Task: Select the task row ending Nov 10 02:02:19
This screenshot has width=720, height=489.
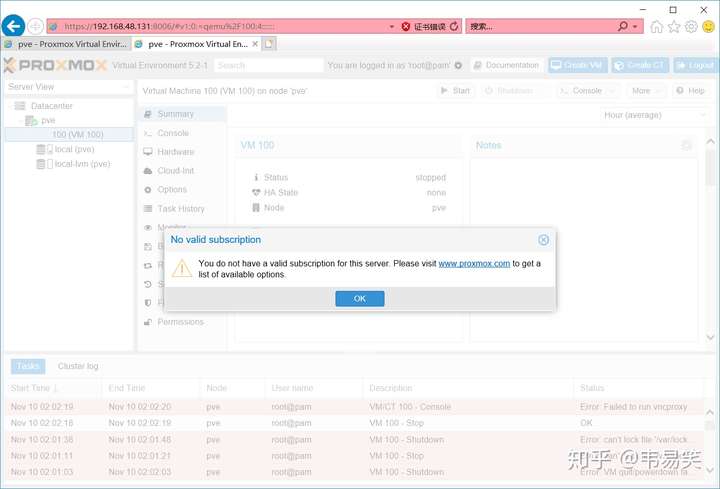Action: pos(354,423)
